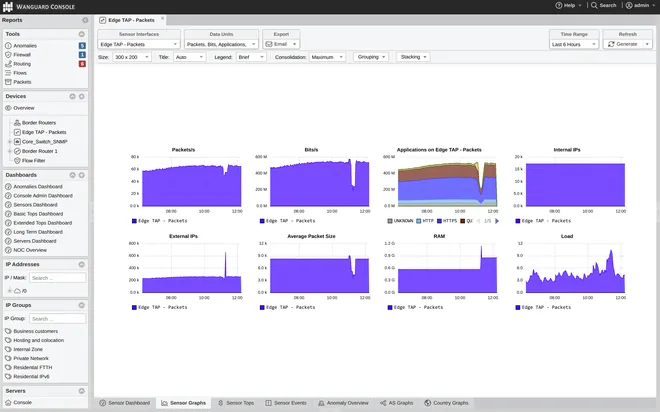Select Border Router 1 device
This screenshot has width=660, height=412.
click(40, 151)
